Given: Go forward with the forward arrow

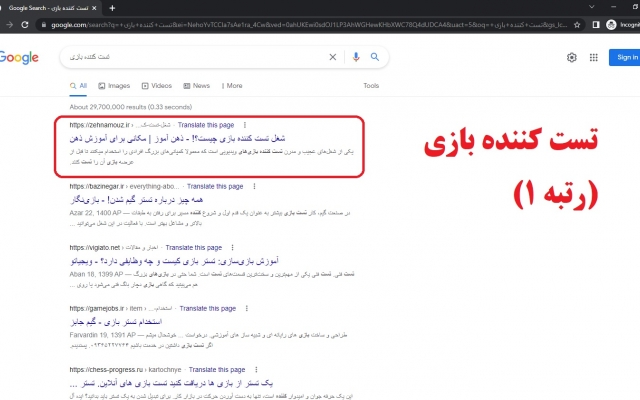Looking at the screenshot, I should pos(10,25).
